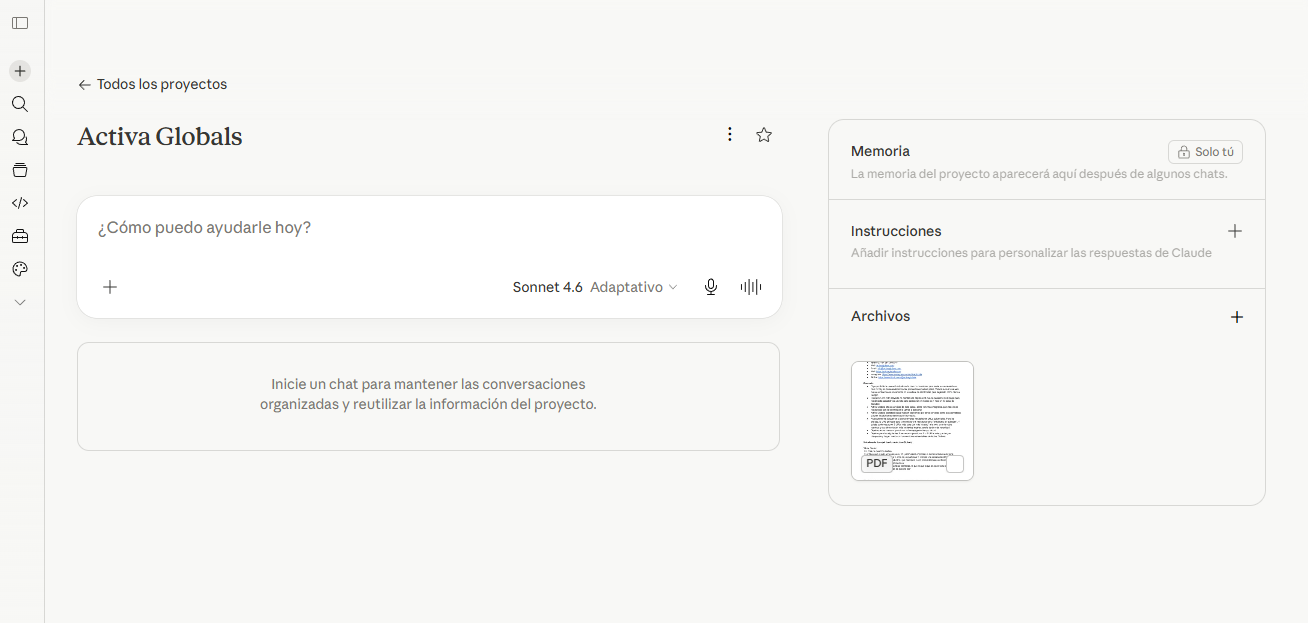Screen dimensions: 1308x623
Task: Click the Solo tú privacy button
Action: coord(1205,152)
